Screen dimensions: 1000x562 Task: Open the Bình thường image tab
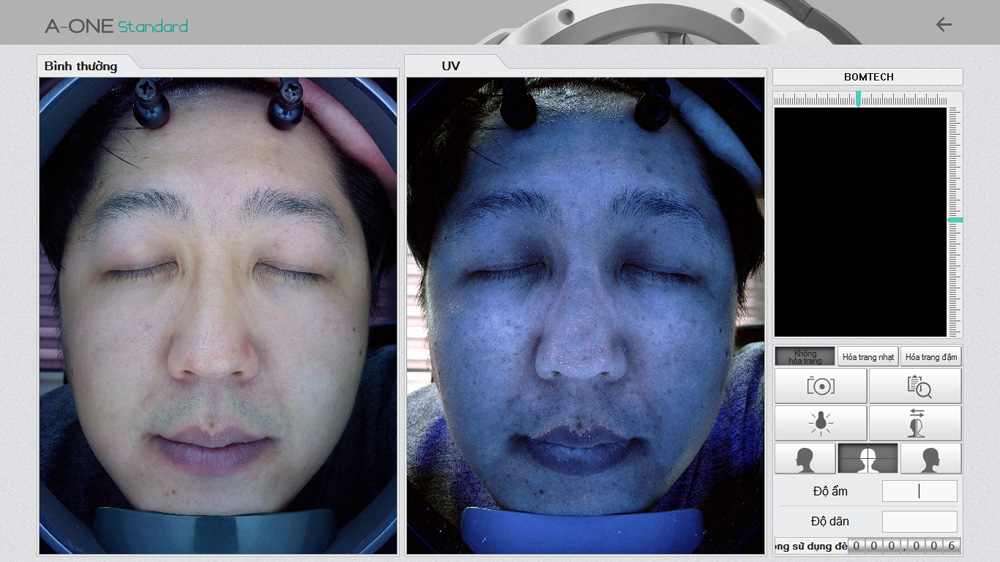coord(82,66)
